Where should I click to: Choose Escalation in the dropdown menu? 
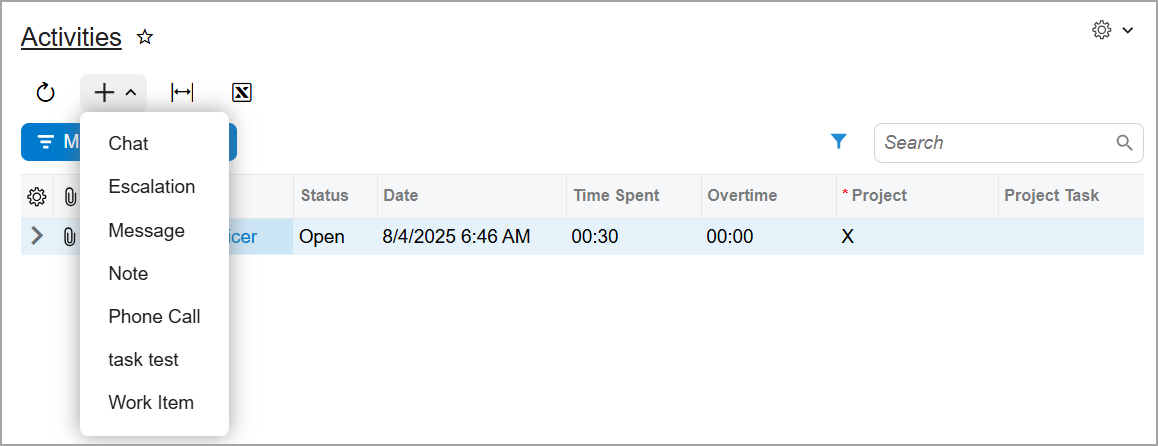point(152,187)
